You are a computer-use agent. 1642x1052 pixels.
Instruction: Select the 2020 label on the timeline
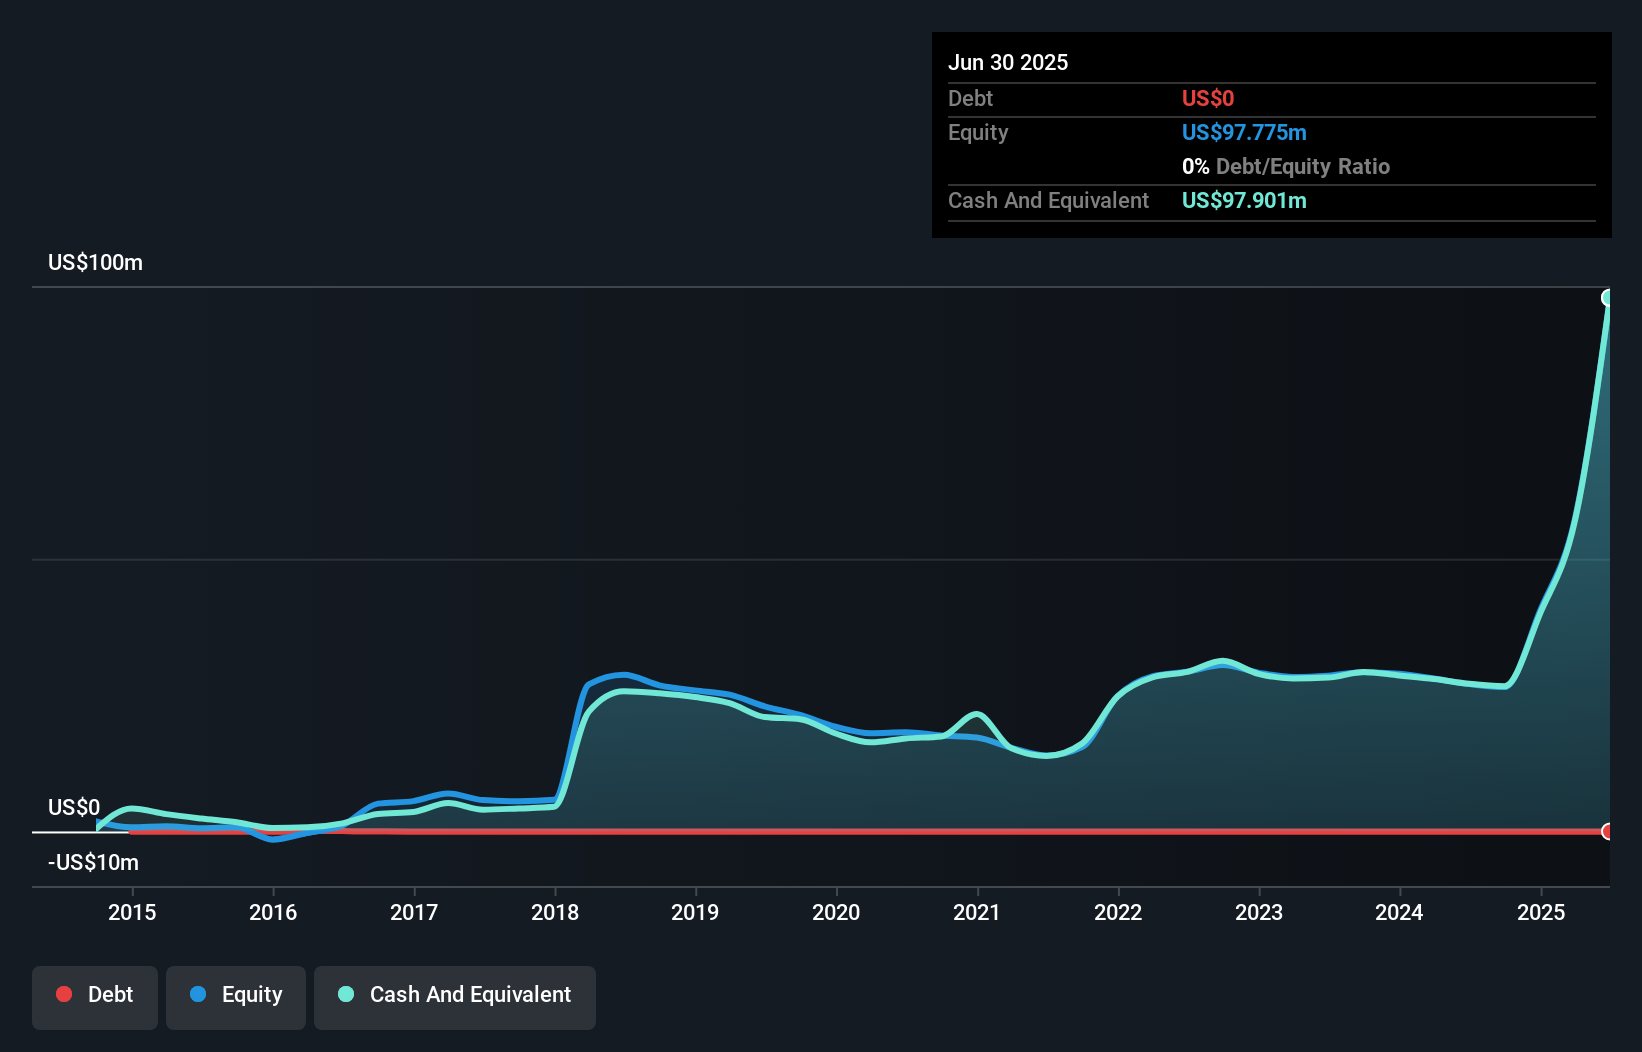click(837, 912)
